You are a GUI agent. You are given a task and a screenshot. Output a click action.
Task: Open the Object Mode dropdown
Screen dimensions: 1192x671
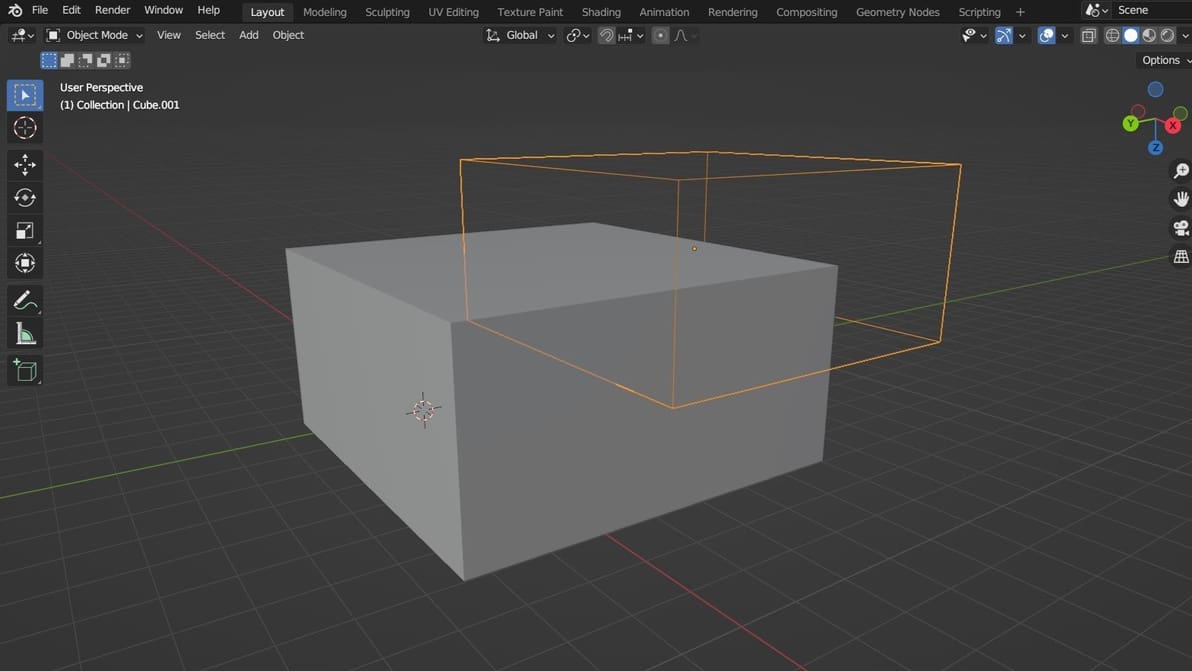coord(95,34)
